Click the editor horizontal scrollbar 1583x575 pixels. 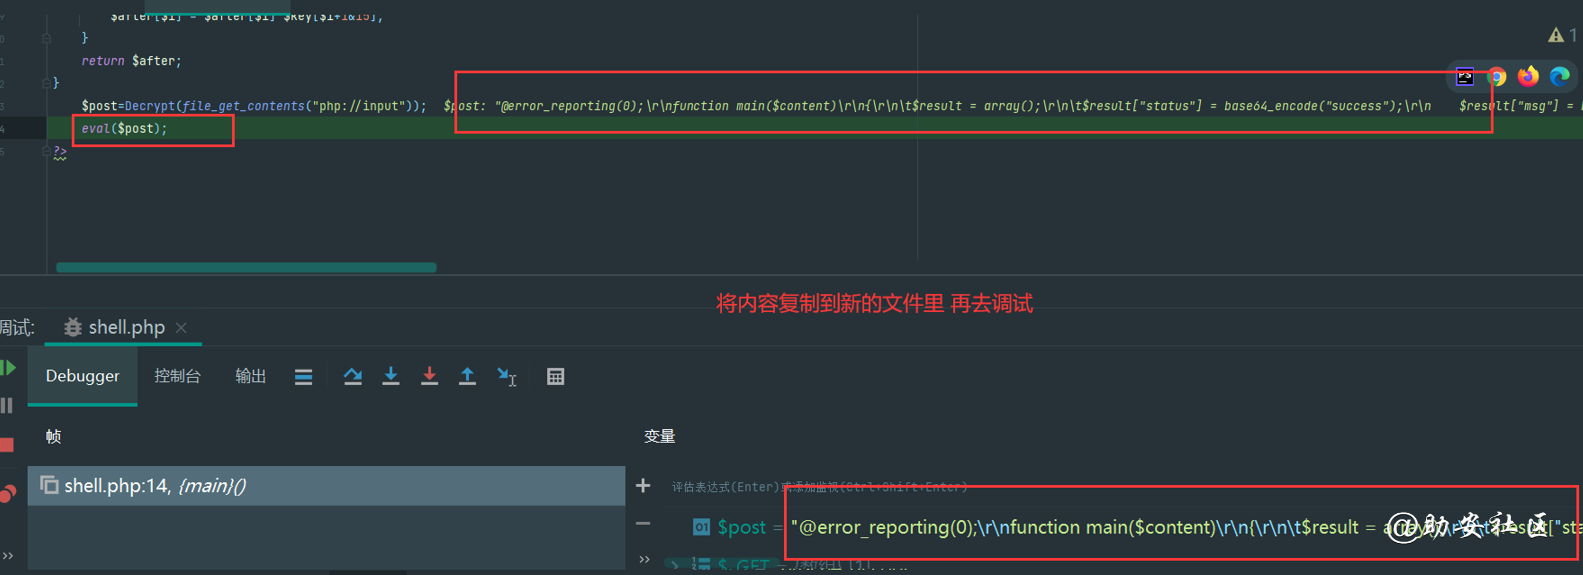[x=246, y=267]
